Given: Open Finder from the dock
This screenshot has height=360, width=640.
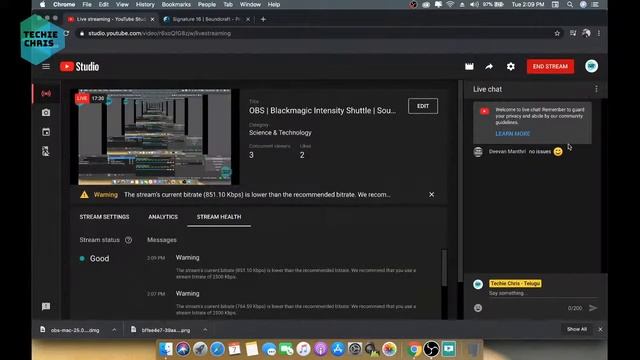Looking at the screenshot, I should [x=166, y=349].
